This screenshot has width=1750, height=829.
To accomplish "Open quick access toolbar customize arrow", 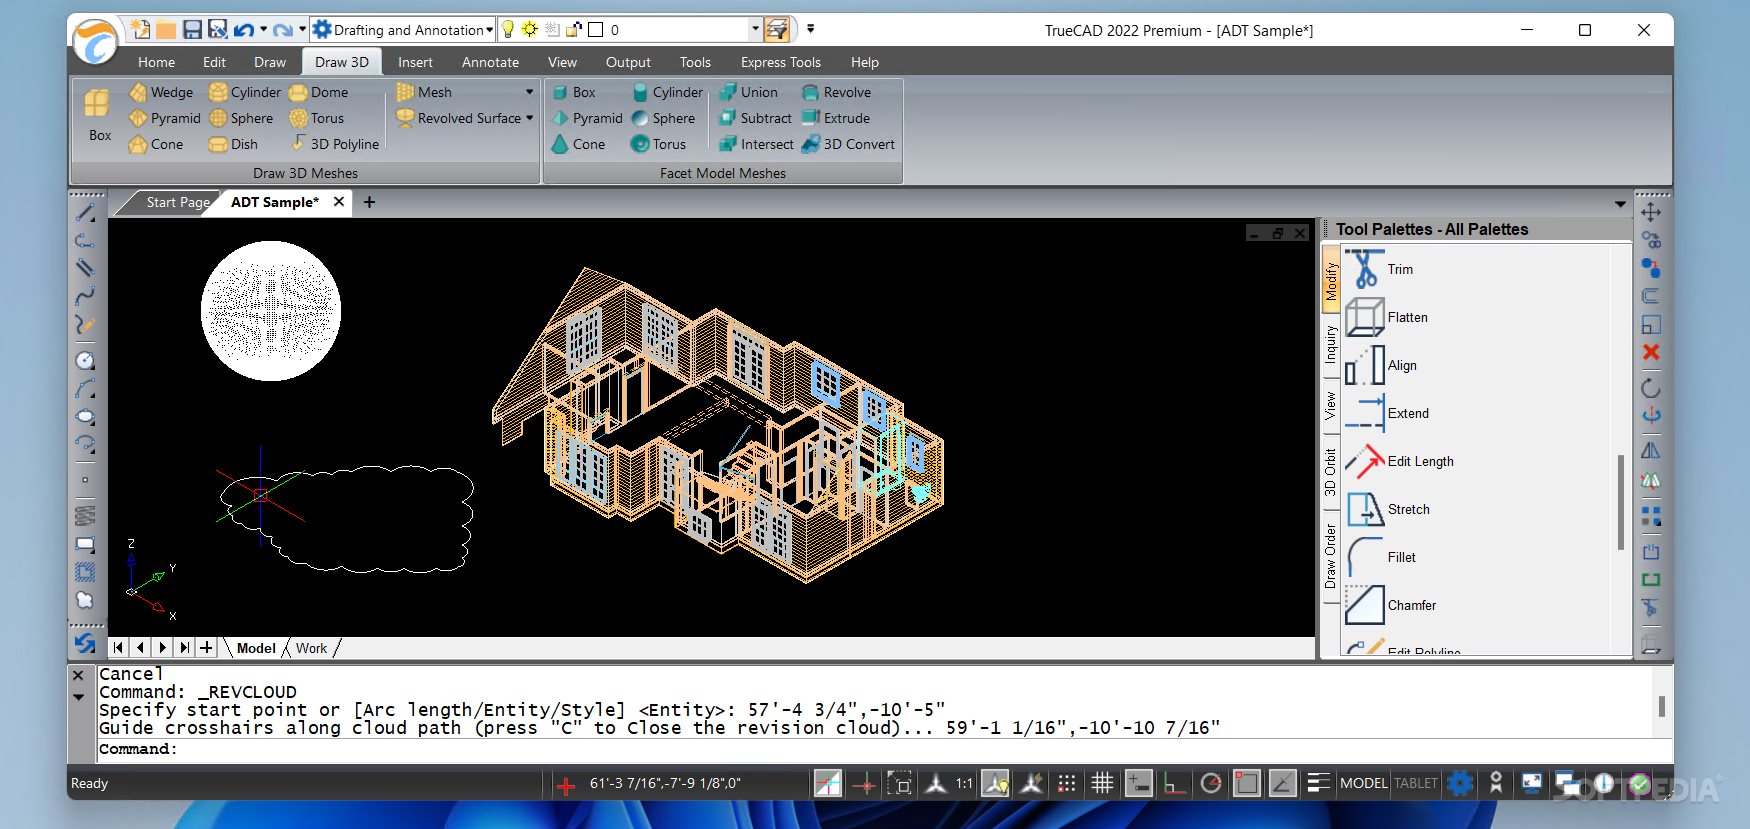I will point(810,29).
